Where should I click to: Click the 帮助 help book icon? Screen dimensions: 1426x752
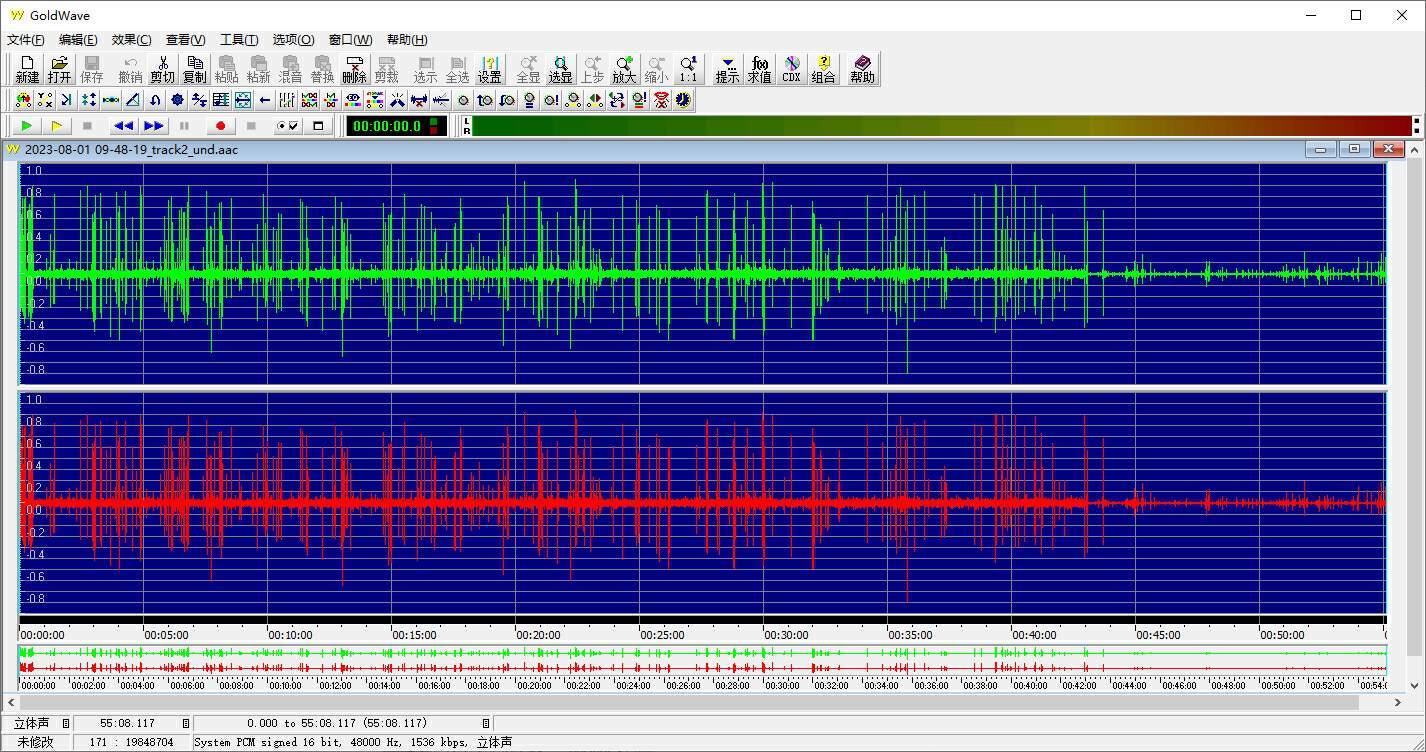click(x=862, y=69)
